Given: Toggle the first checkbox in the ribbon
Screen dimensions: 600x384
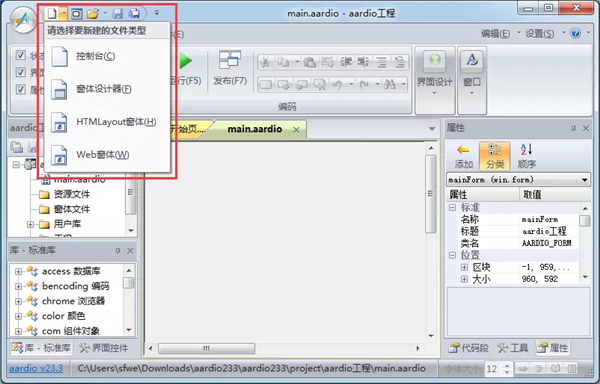Looking at the screenshot, I should pyautogui.click(x=21, y=55).
